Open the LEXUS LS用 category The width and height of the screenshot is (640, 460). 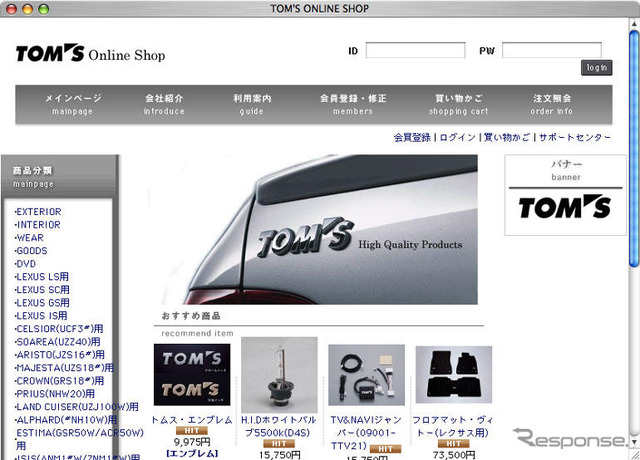click(42, 277)
